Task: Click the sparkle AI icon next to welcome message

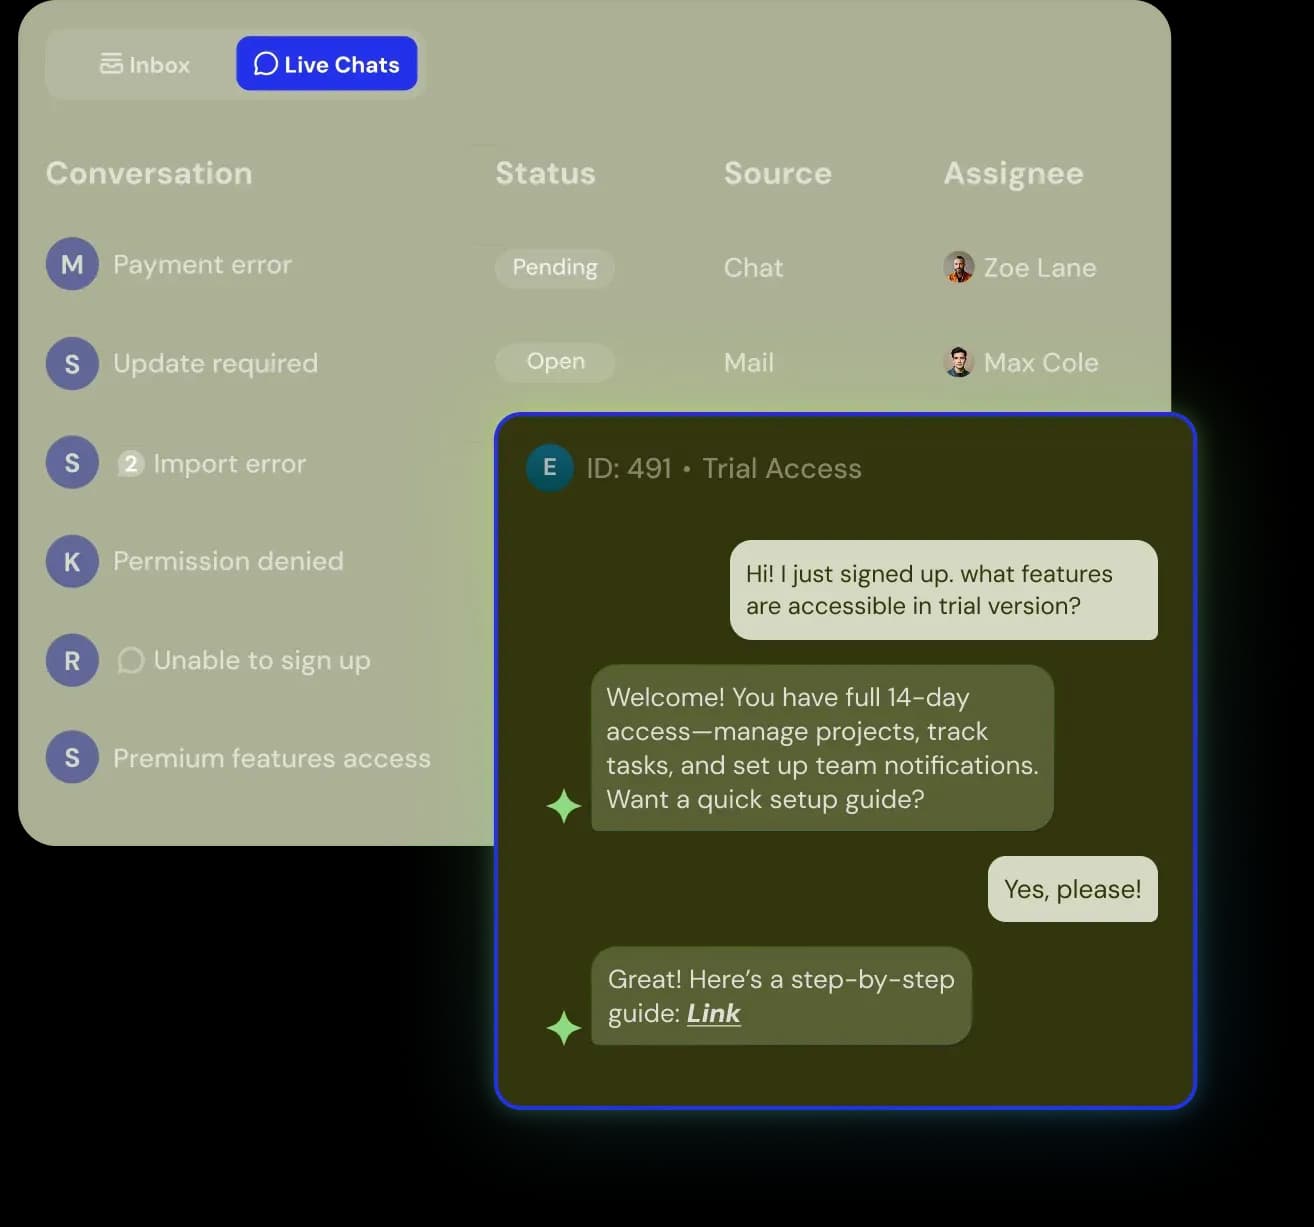Action: pos(565,805)
